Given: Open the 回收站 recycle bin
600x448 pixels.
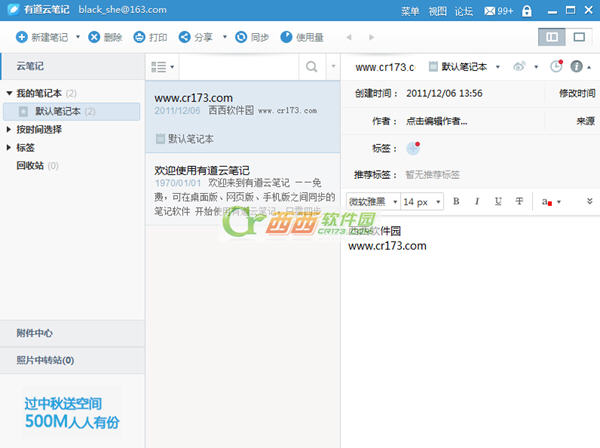Looking at the screenshot, I should point(37,165).
